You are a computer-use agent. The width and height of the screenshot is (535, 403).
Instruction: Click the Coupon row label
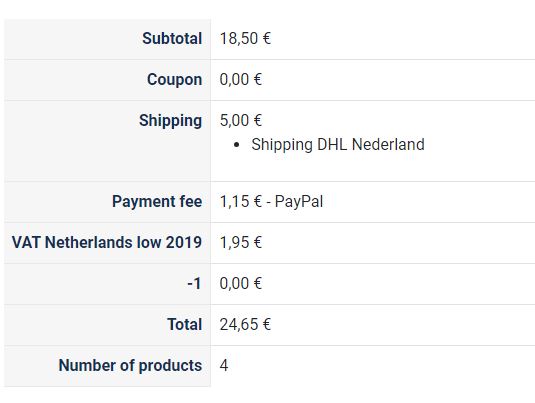174,80
